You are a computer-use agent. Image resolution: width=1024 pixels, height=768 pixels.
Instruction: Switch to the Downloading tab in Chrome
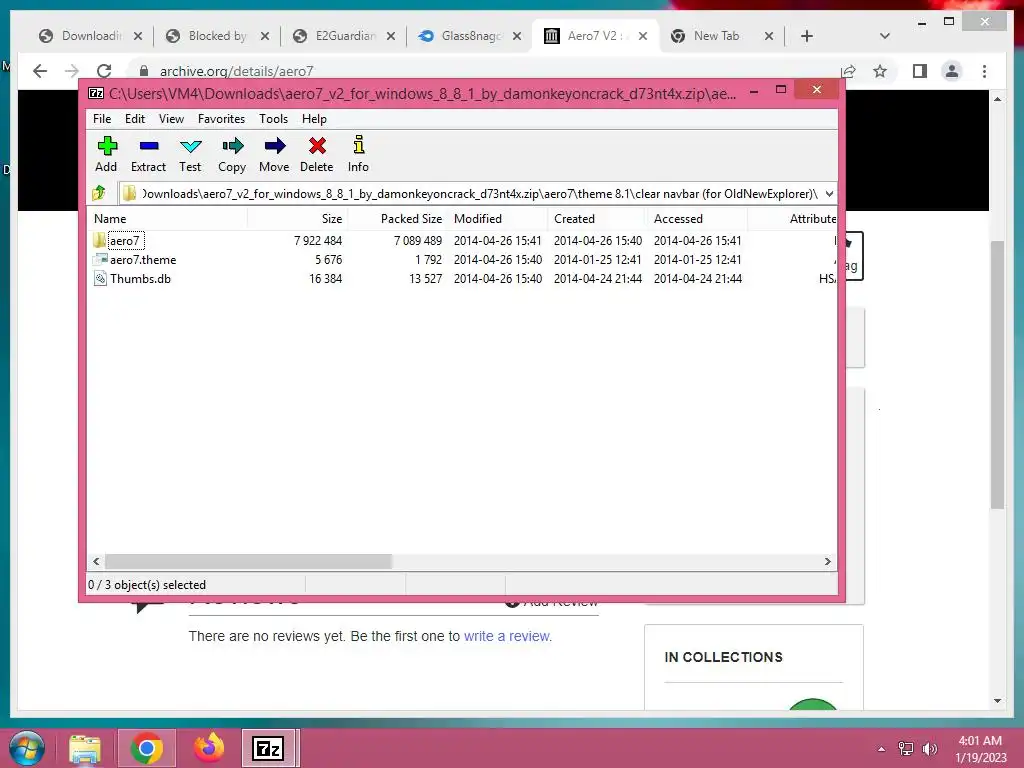[91, 36]
